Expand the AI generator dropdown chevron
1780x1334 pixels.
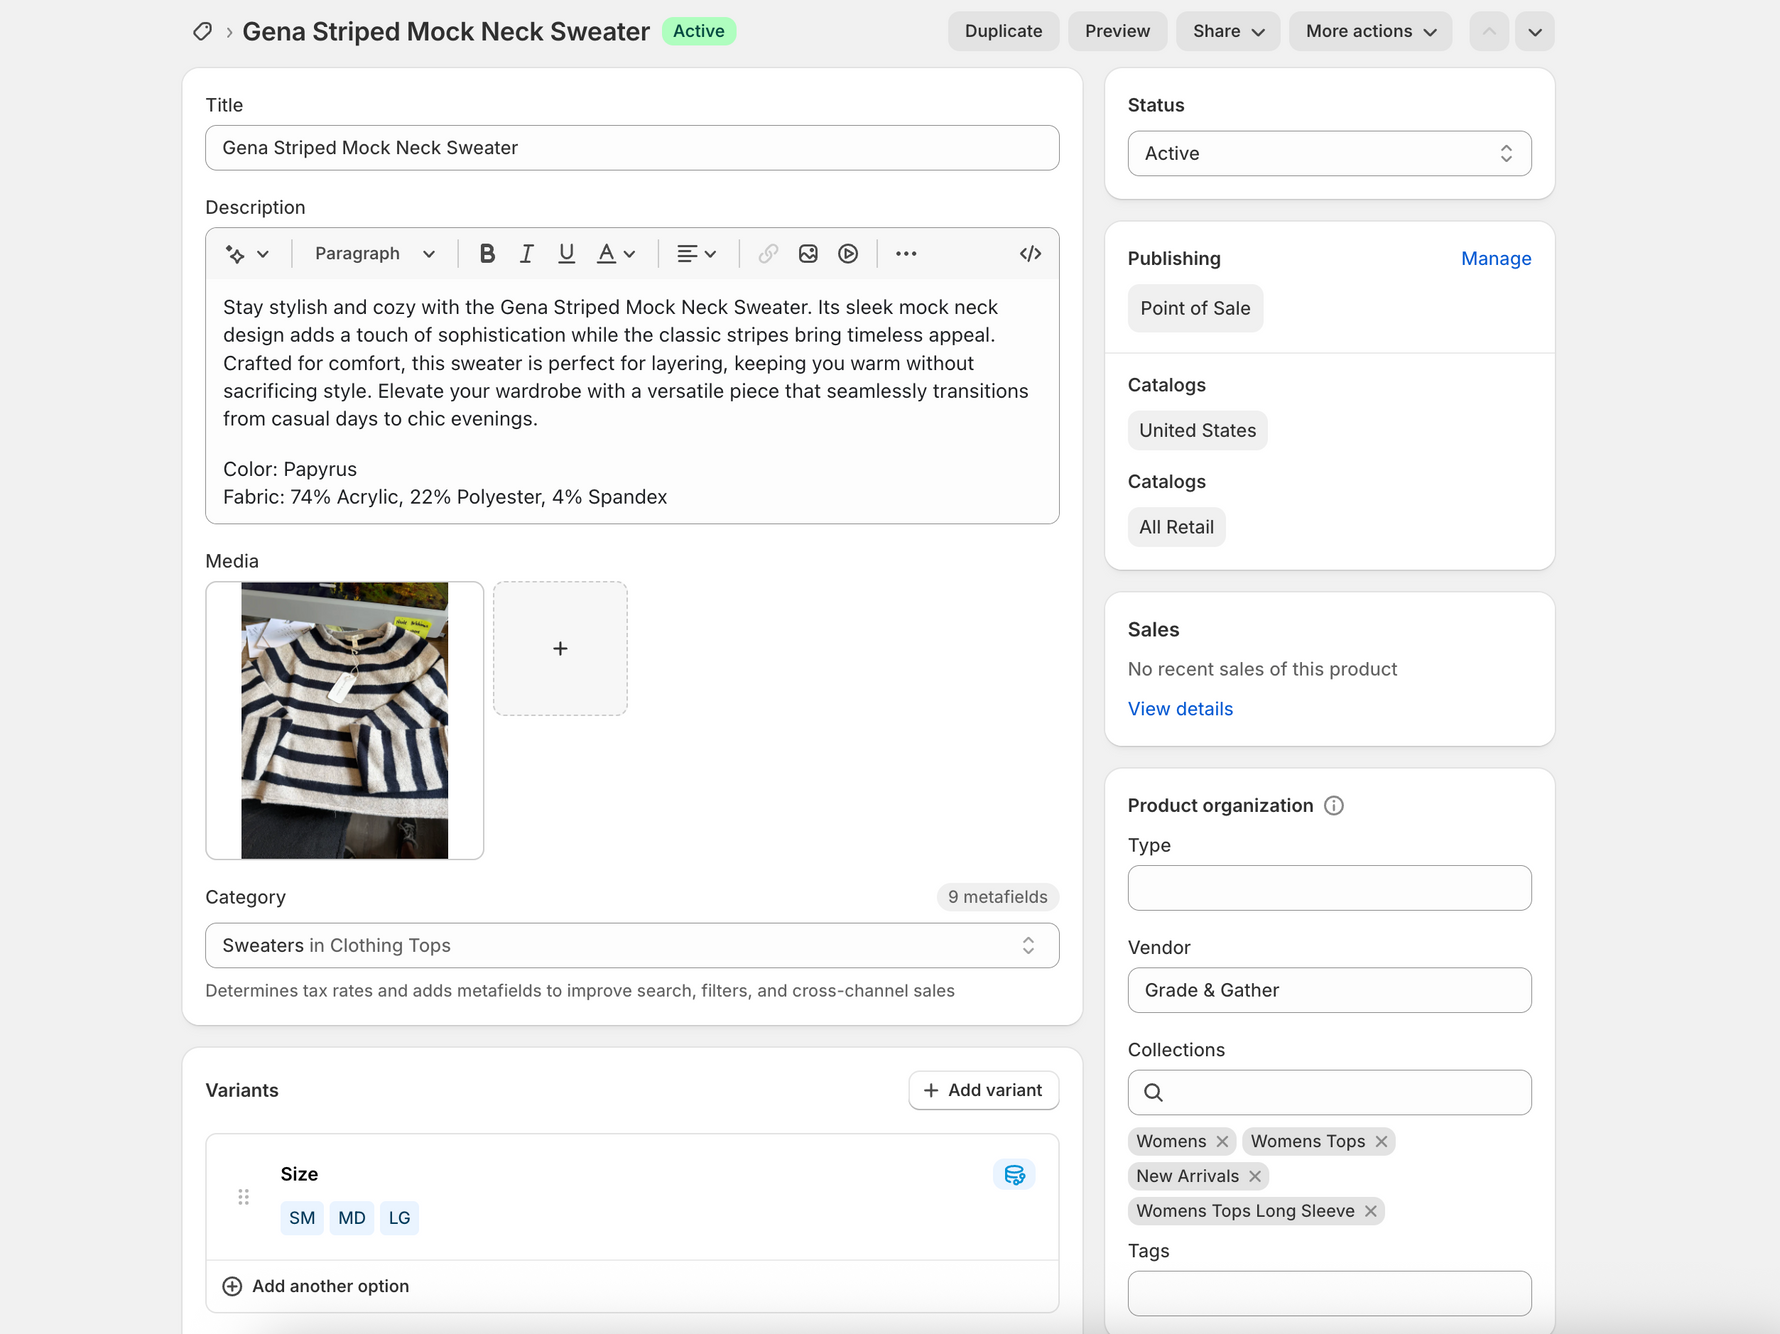(263, 254)
